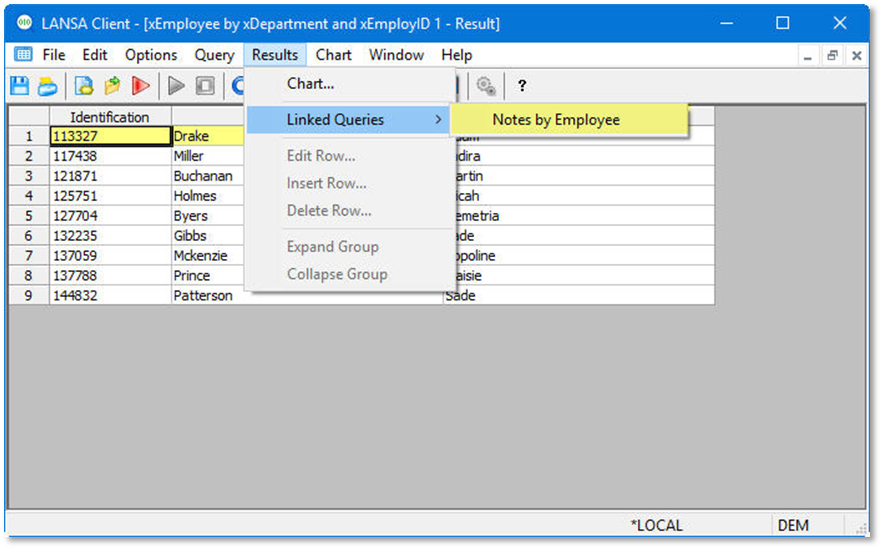Screen dimensions: 882x549
Task: Open the Edit menu
Action: [x=94, y=55]
